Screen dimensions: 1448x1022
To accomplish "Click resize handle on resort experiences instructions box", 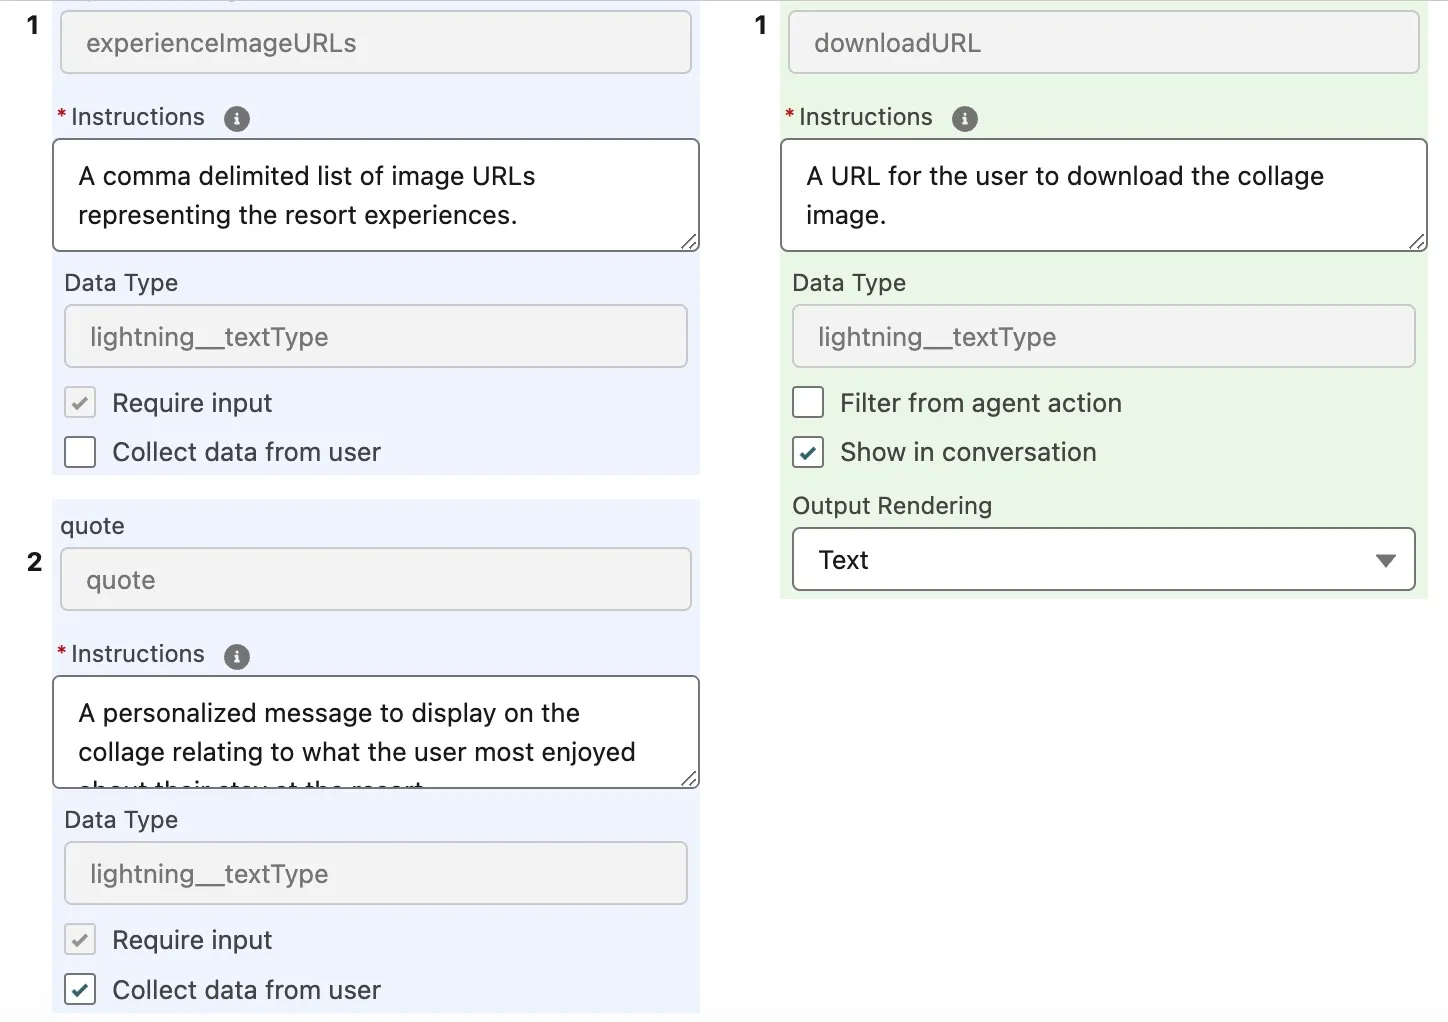I will [x=689, y=241].
